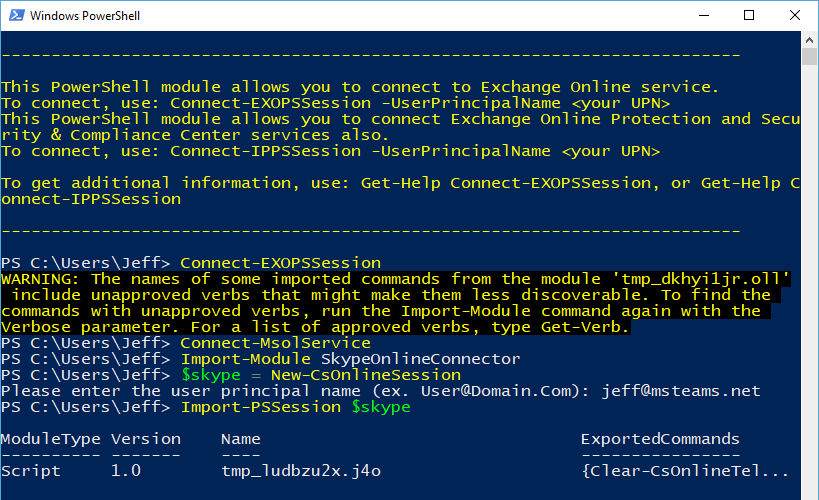Click on Import-Module SkypeOnlineConnector line
The width and height of the screenshot is (819, 500).
click(261, 359)
